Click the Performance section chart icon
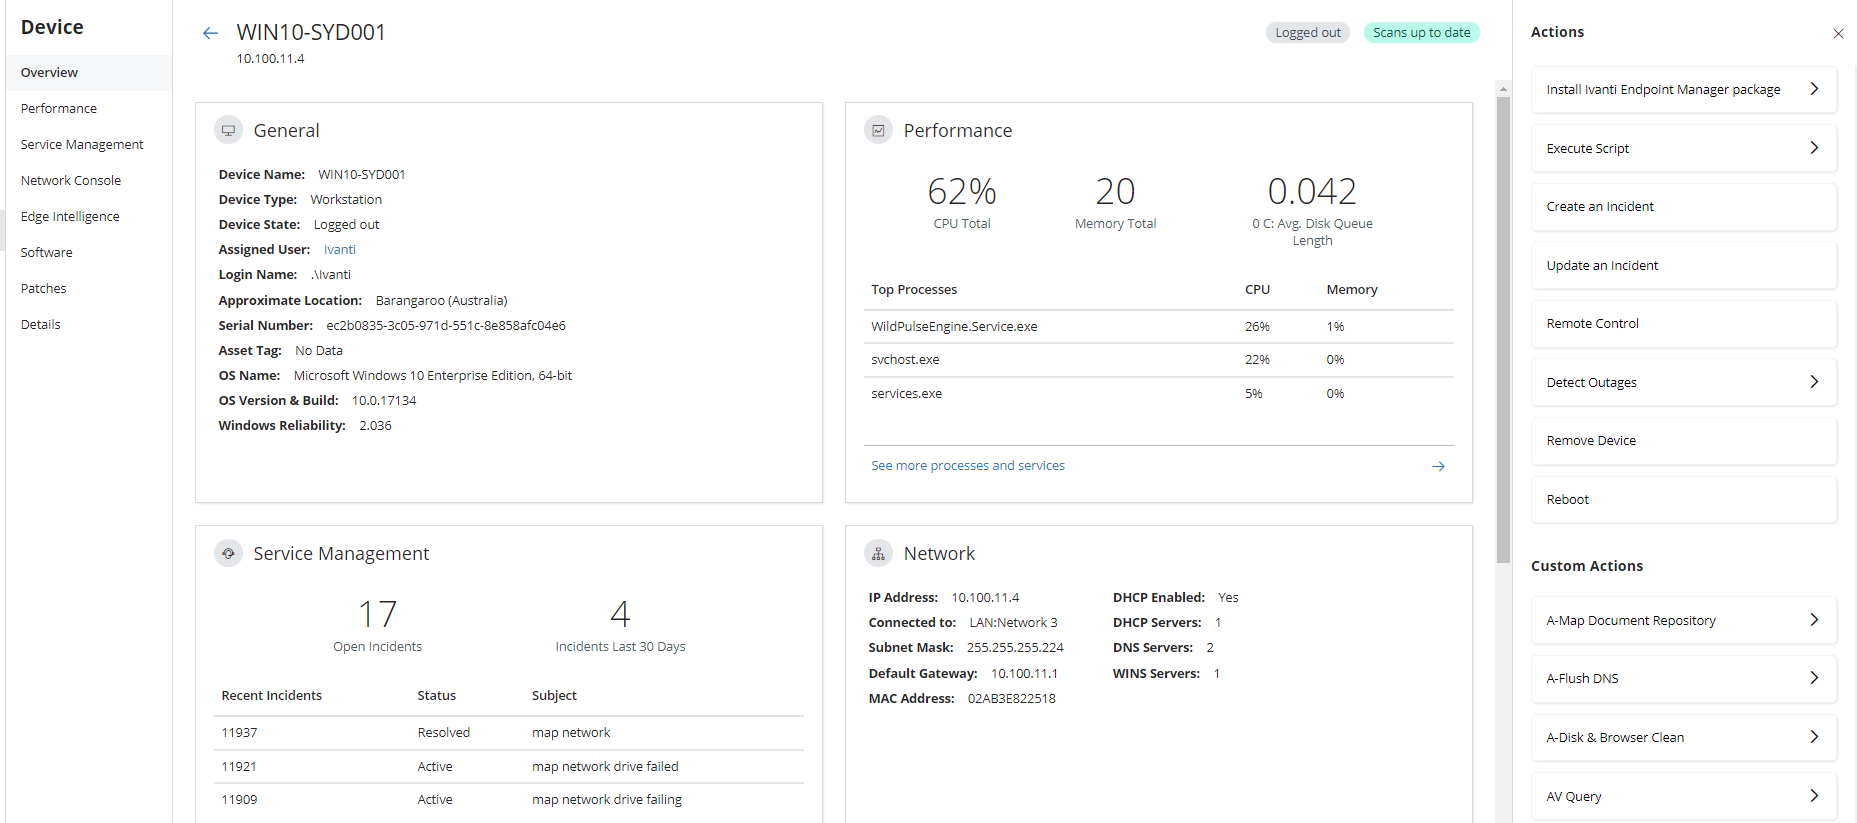Image resolution: width=1857 pixels, height=823 pixels. 878,130
